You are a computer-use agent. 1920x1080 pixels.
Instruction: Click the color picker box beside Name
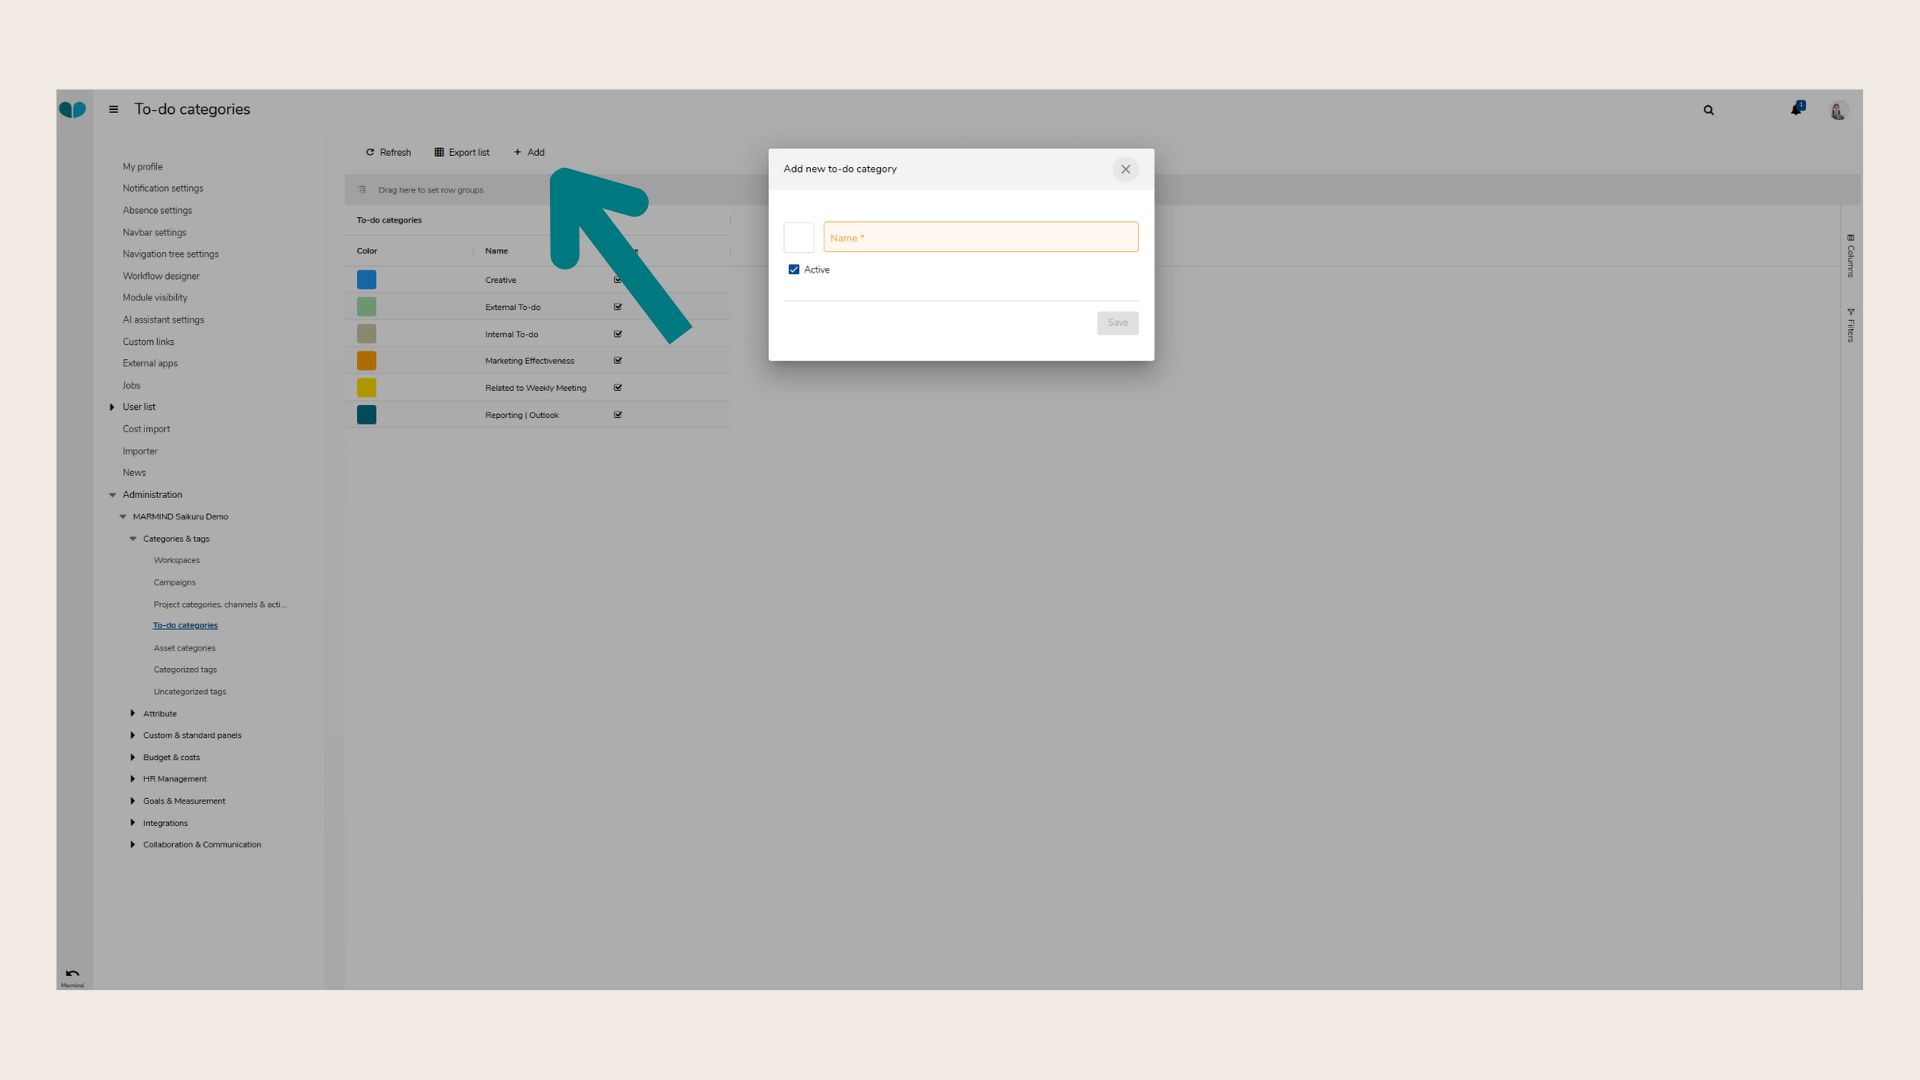(x=798, y=237)
